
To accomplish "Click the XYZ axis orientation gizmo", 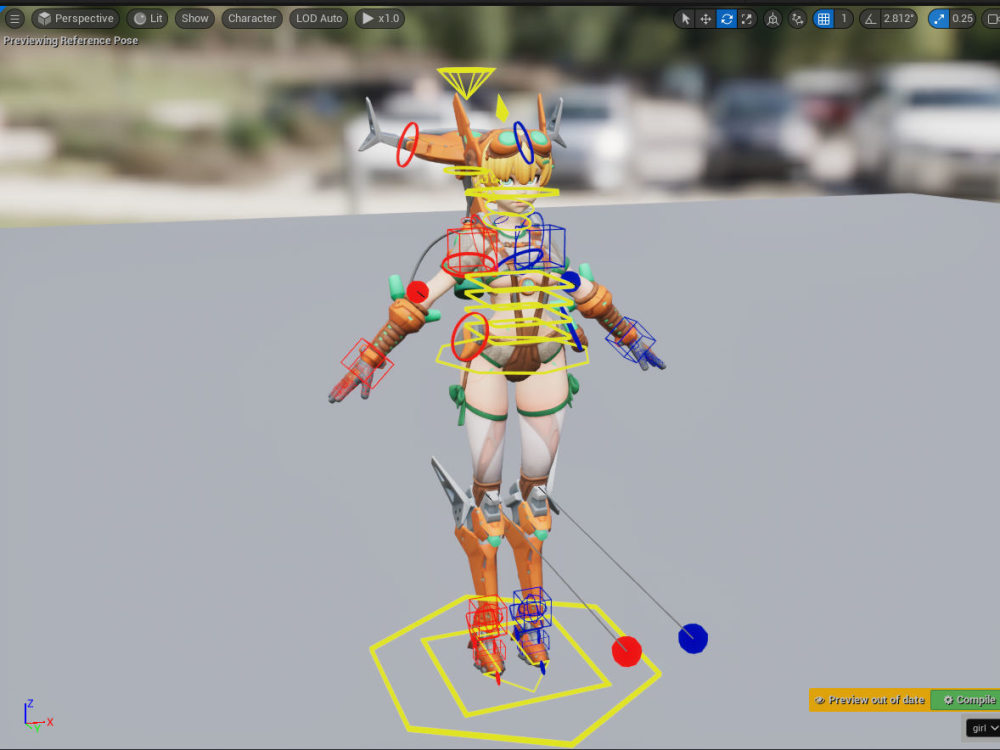I will (x=37, y=716).
